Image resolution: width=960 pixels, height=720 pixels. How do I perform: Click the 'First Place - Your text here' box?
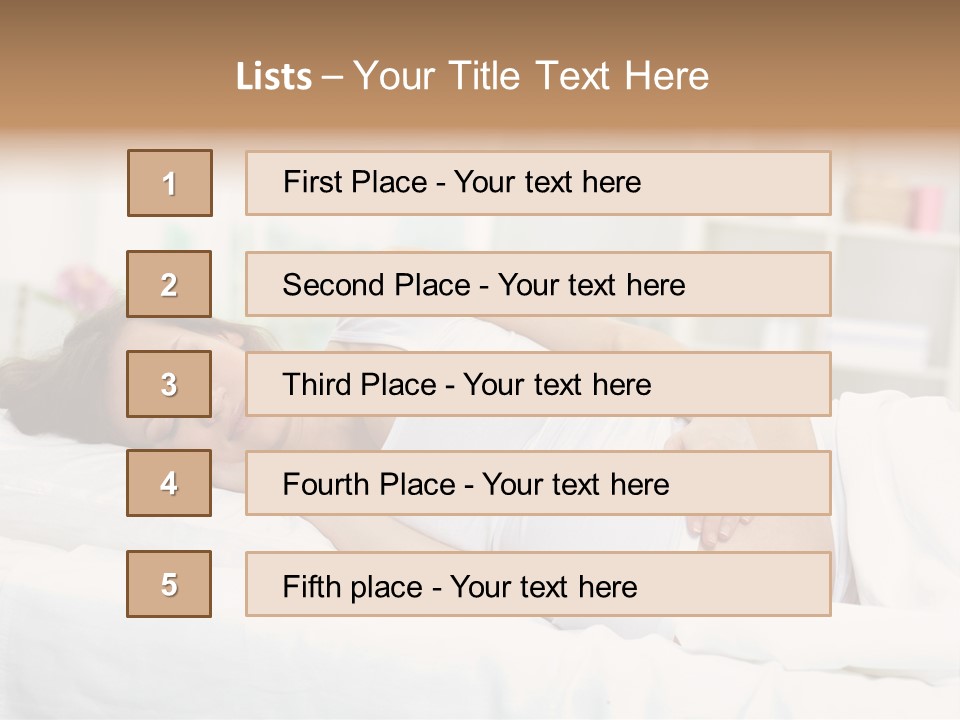[538, 183]
